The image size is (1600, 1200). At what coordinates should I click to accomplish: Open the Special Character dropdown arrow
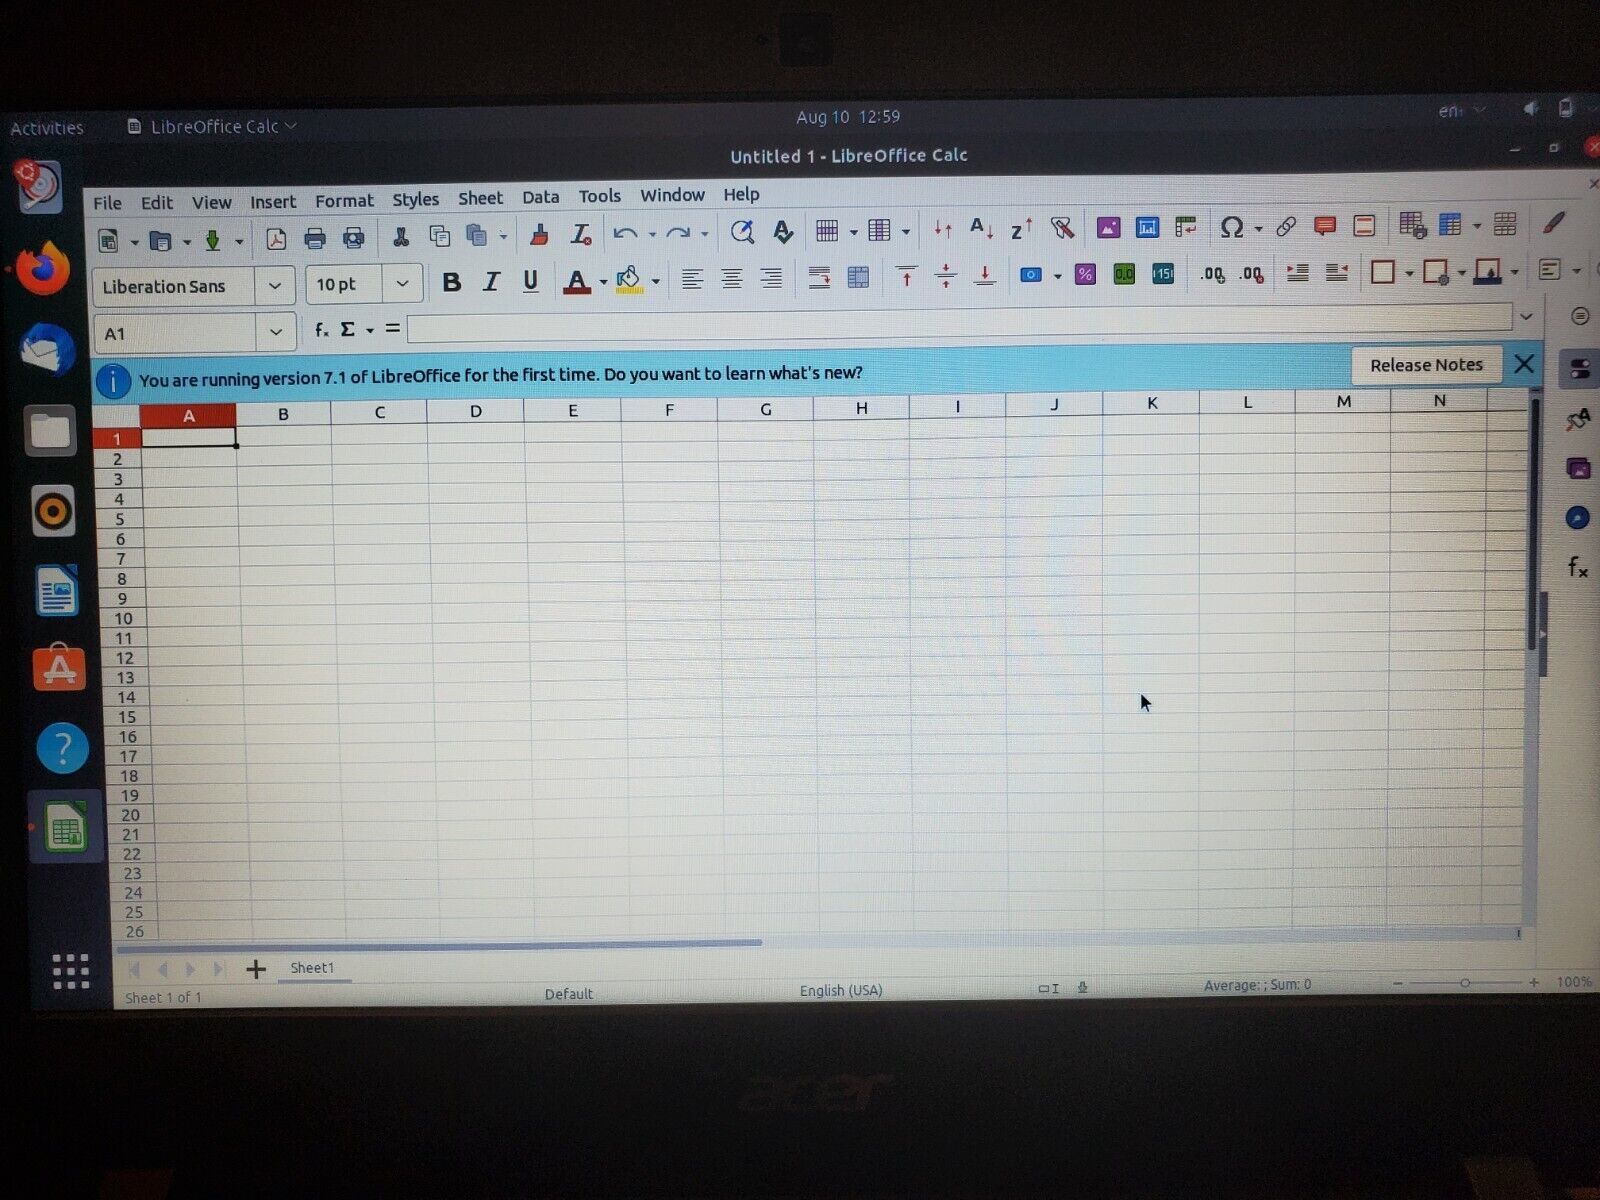tap(1259, 228)
